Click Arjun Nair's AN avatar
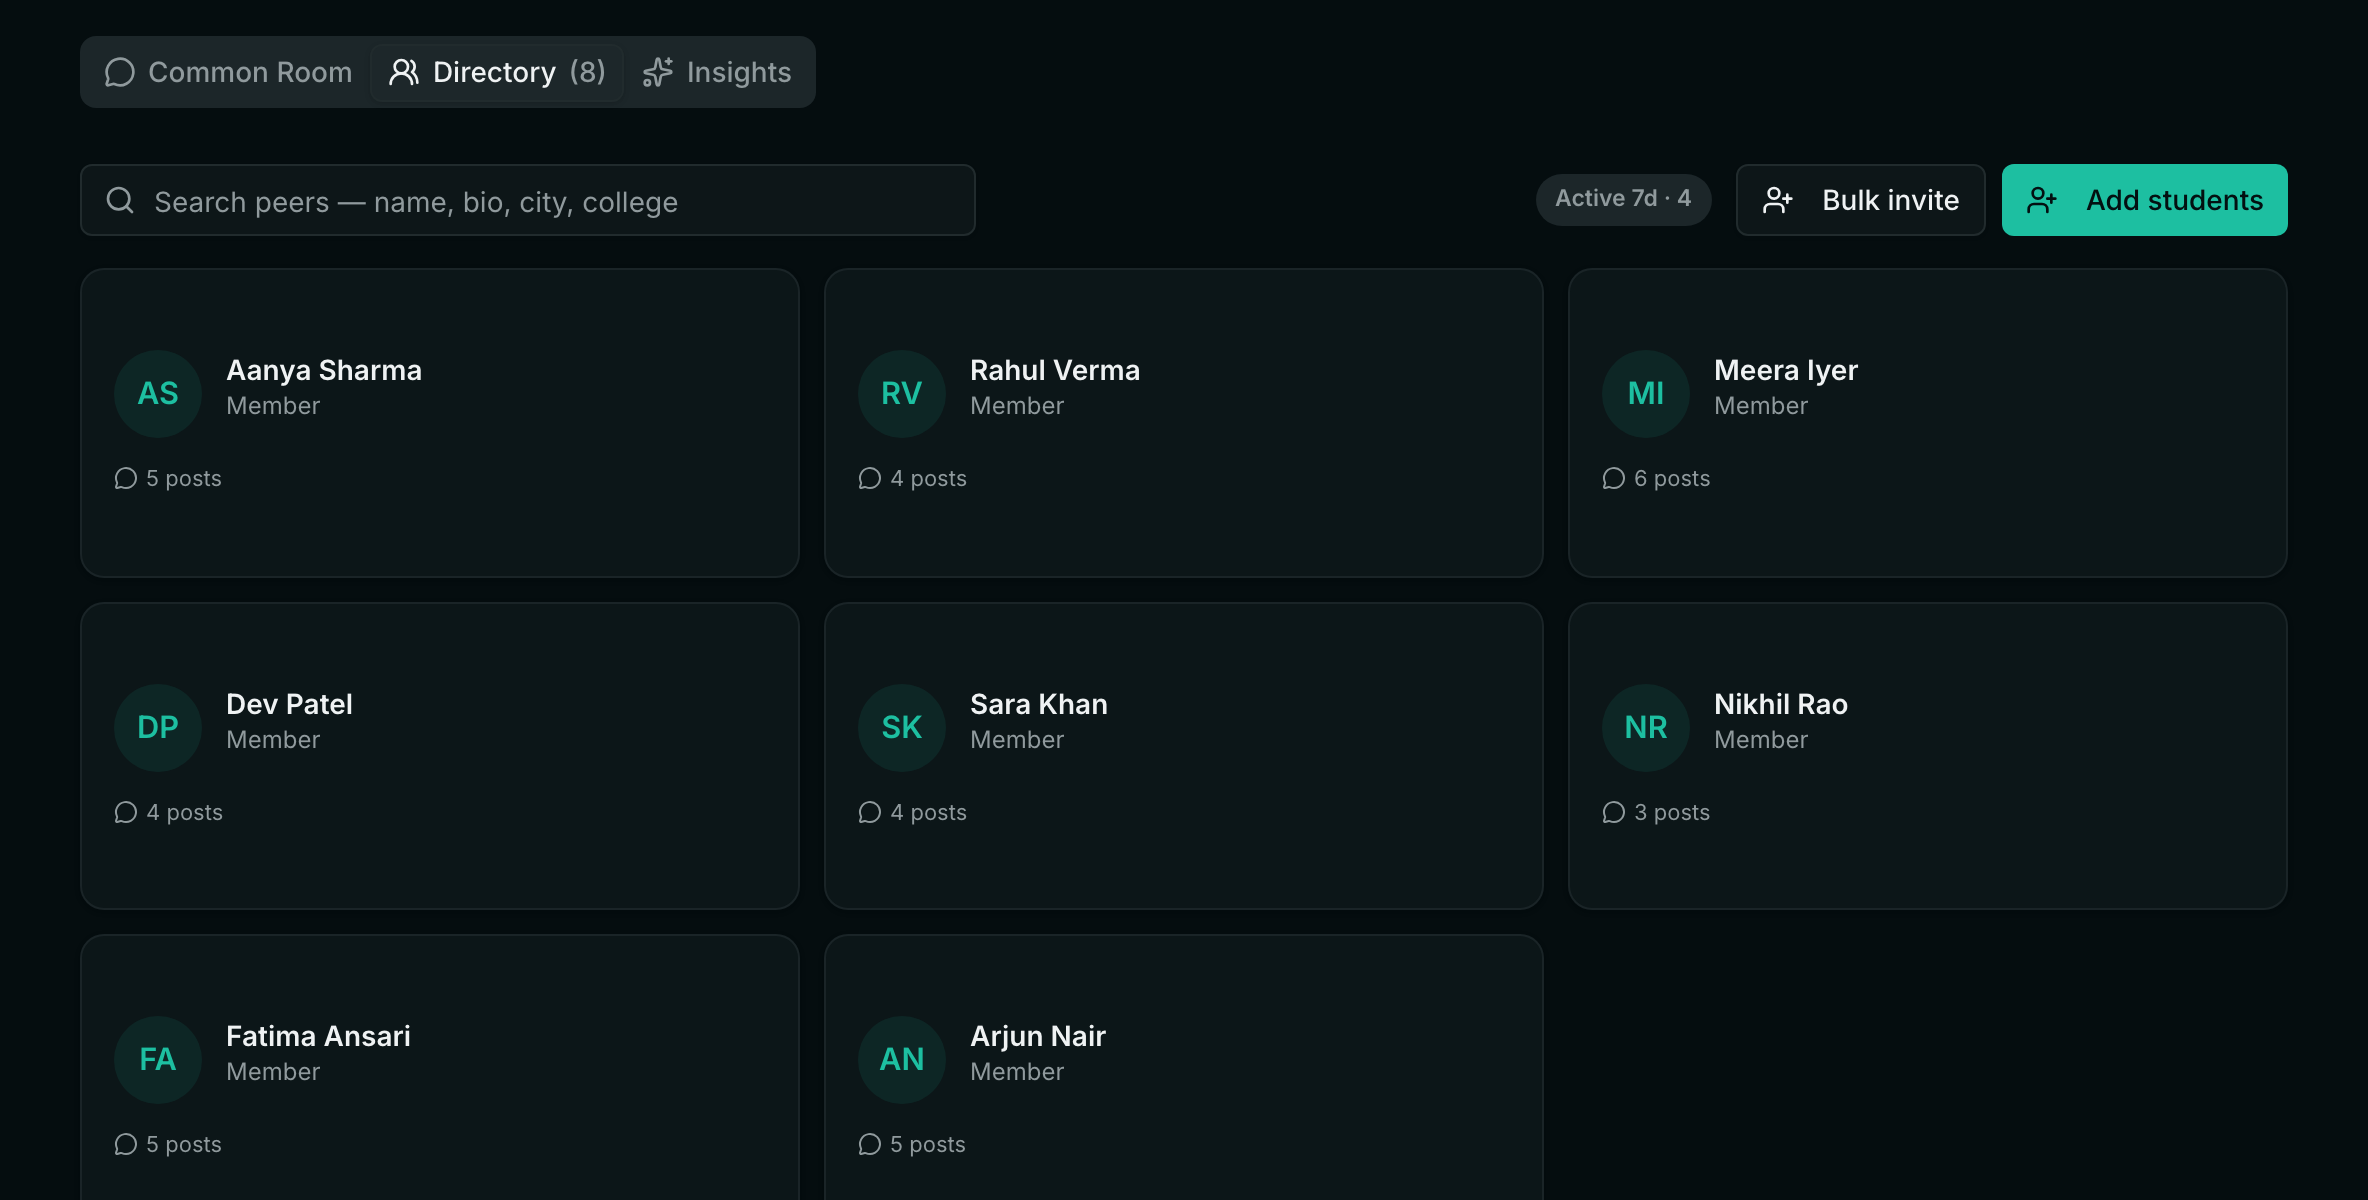2368x1200 pixels. tap(902, 1060)
